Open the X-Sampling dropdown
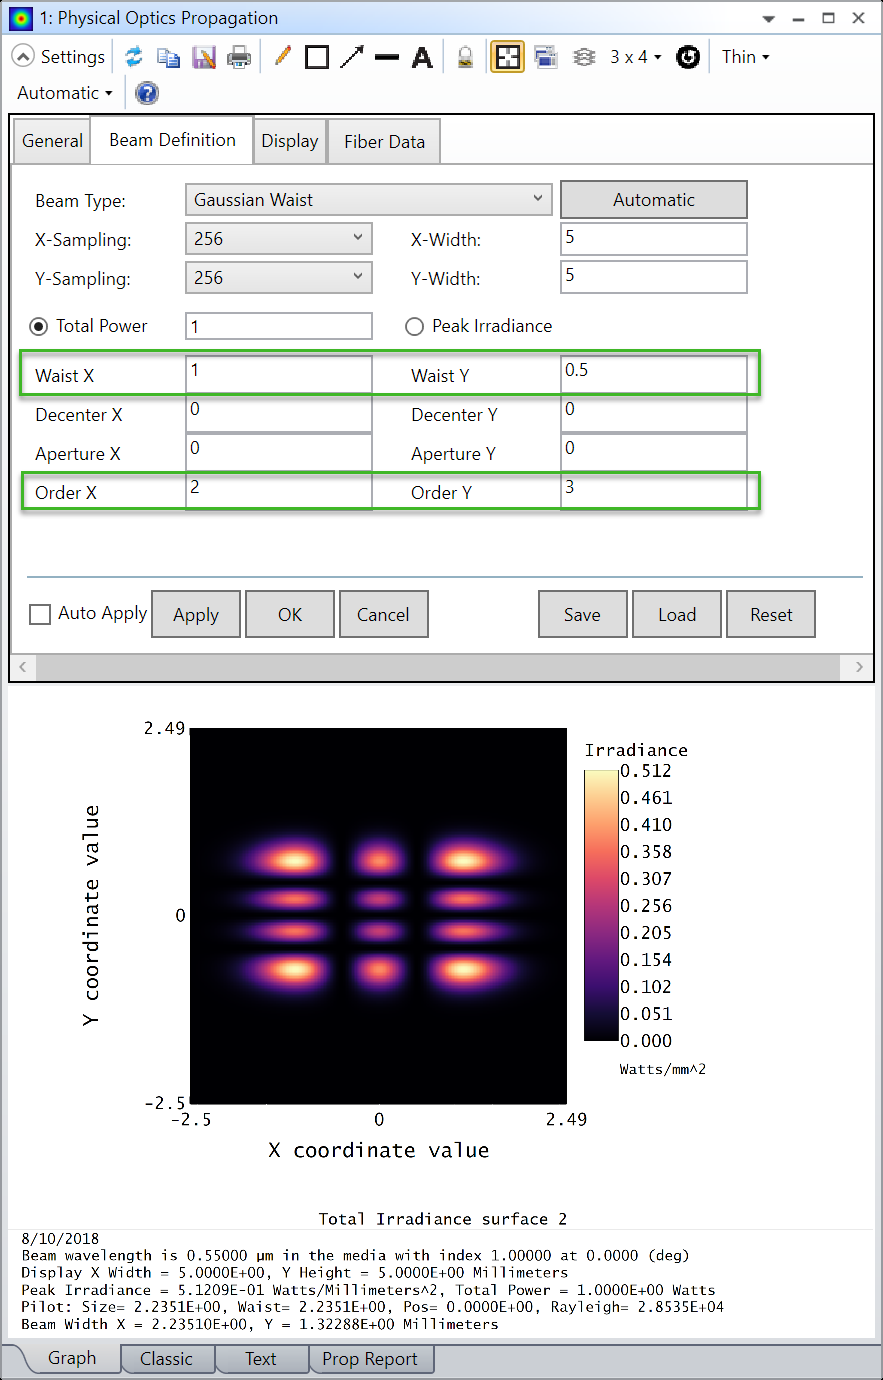 click(x=278, y=239)
